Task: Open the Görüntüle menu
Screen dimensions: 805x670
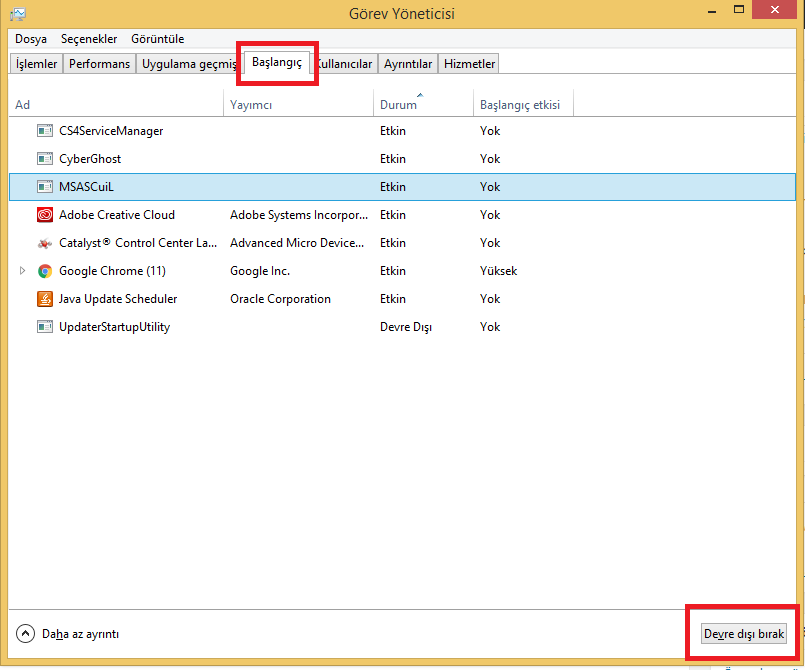Action: 157,39
